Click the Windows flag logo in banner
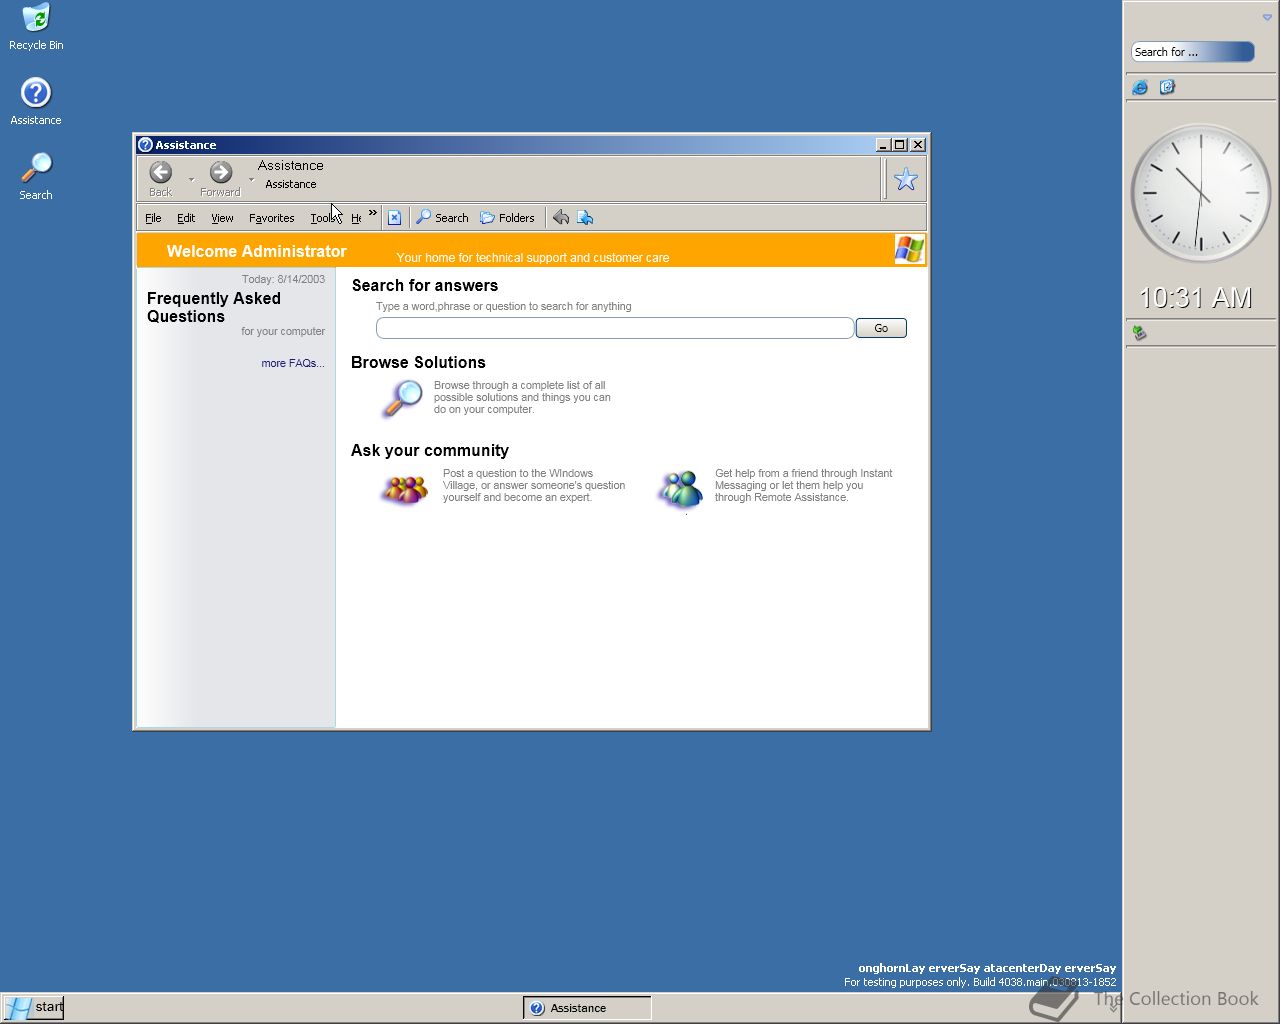The height and width of the screenshot is (1024, 1280). click(x=910, y=249)
